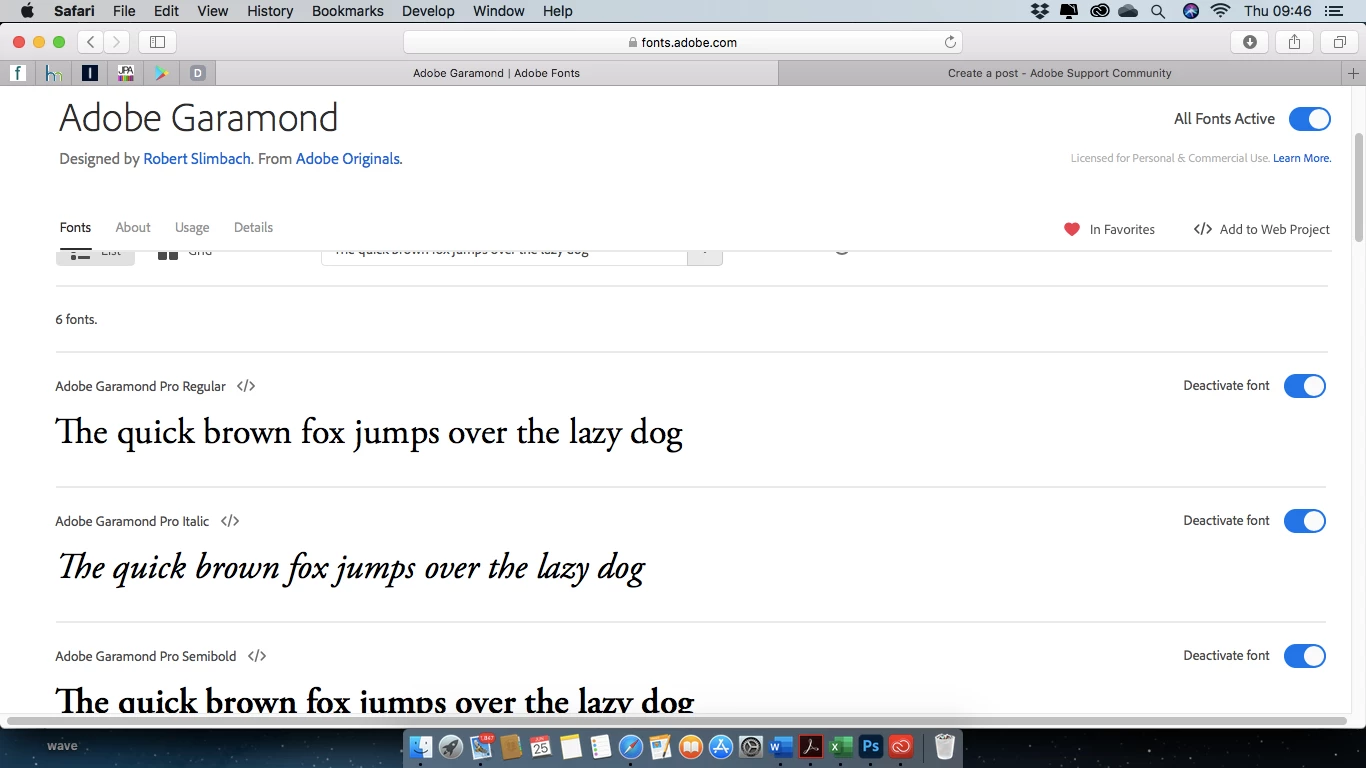The height and width of the screenshot is (768, 1366).
Task: Go forward with Safari's forward arrow
Action: coord(117,42)
